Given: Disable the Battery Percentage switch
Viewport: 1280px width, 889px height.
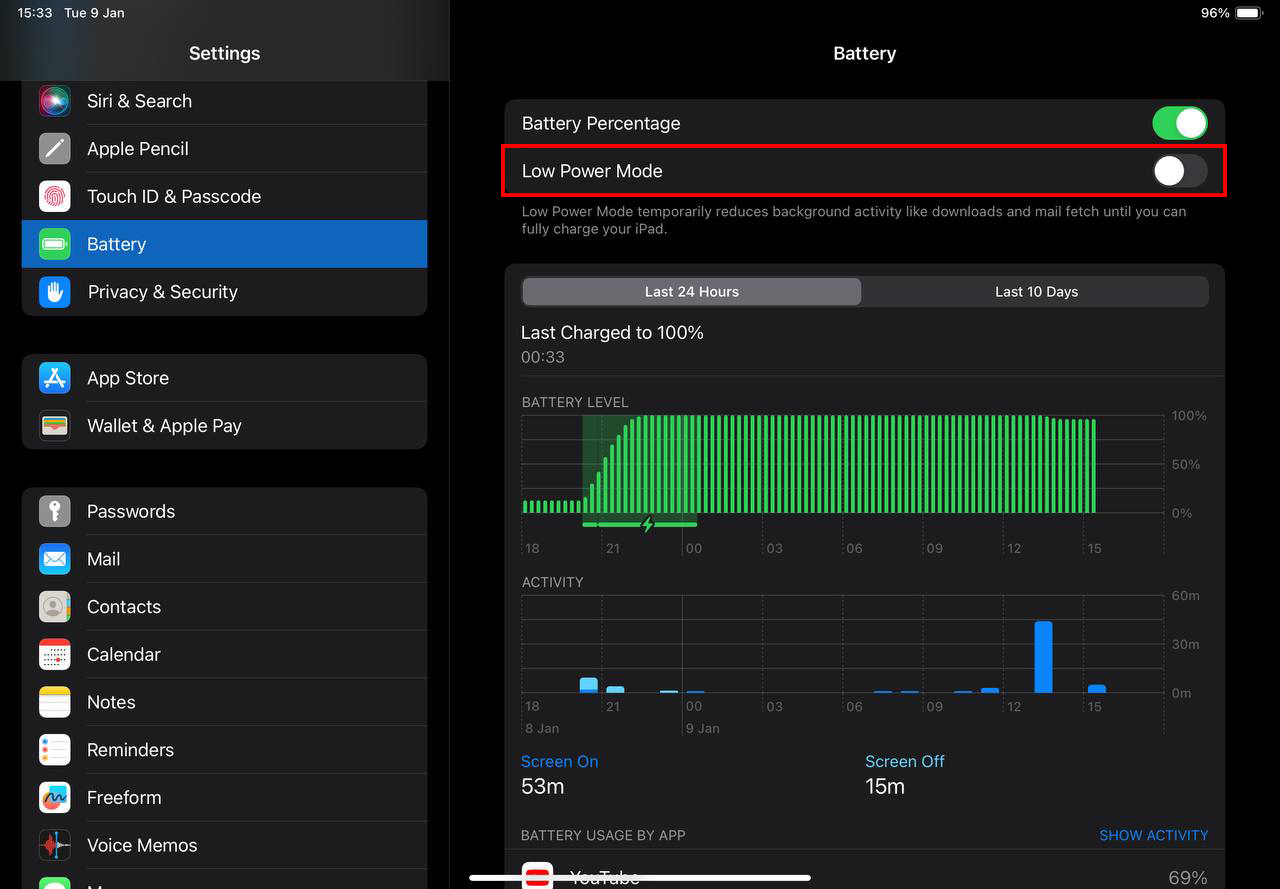Looking at the screenshot, I should point(1179,124).
